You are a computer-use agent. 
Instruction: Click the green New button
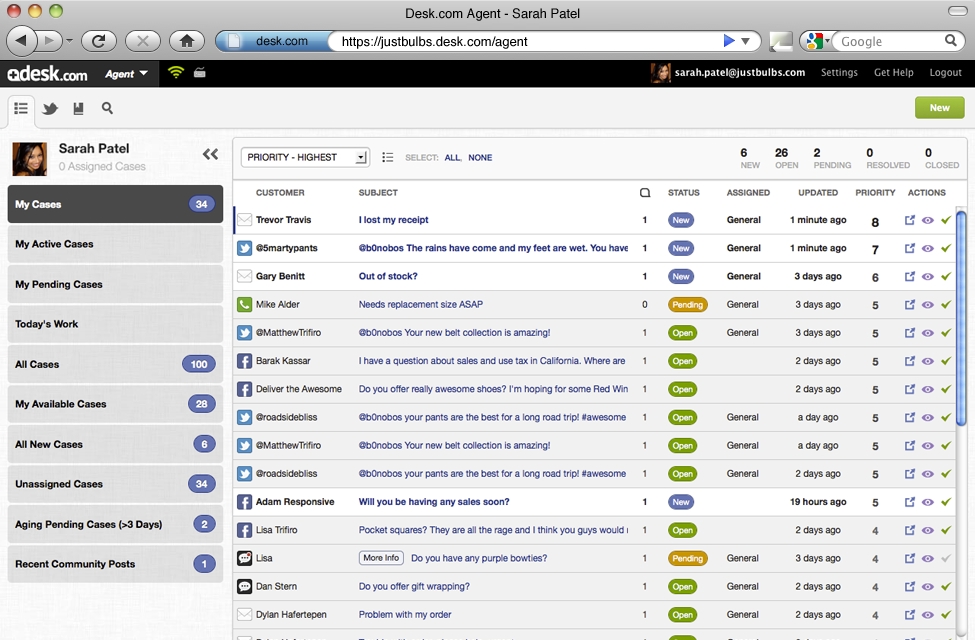[x=940, y=108]
